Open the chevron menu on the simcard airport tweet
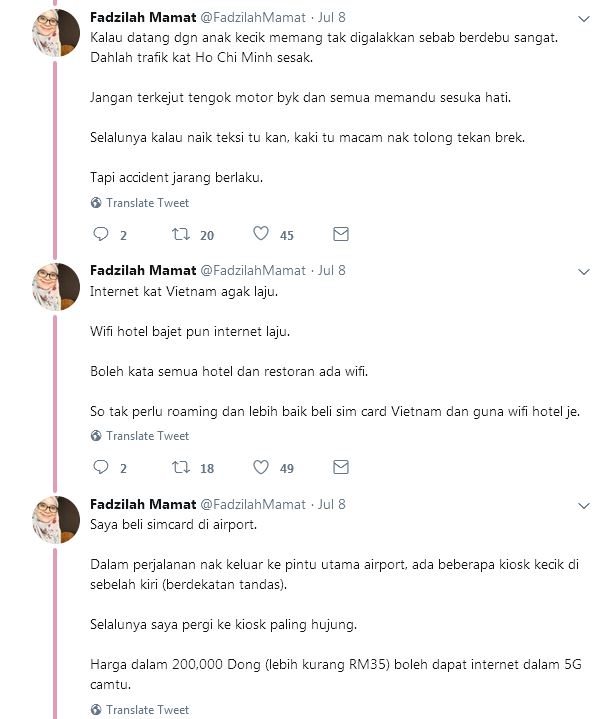This screenshot has height=719, width=610. (x=583, y=506)
